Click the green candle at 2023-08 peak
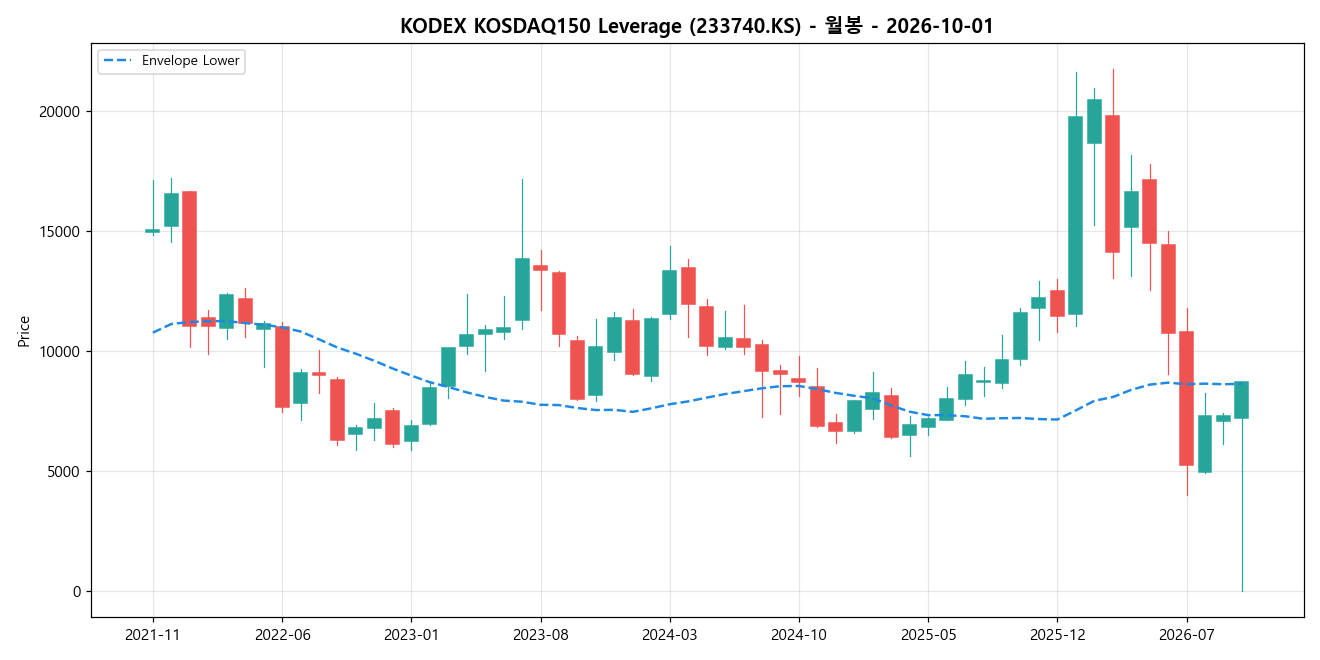This screenshot has height=660, width=1320. click(522, 289)
